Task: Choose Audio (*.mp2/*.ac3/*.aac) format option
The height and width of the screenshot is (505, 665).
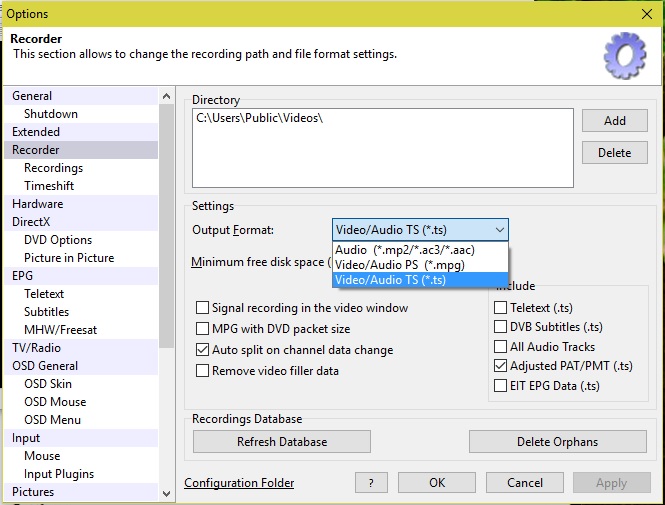Action: pos(405,250)
